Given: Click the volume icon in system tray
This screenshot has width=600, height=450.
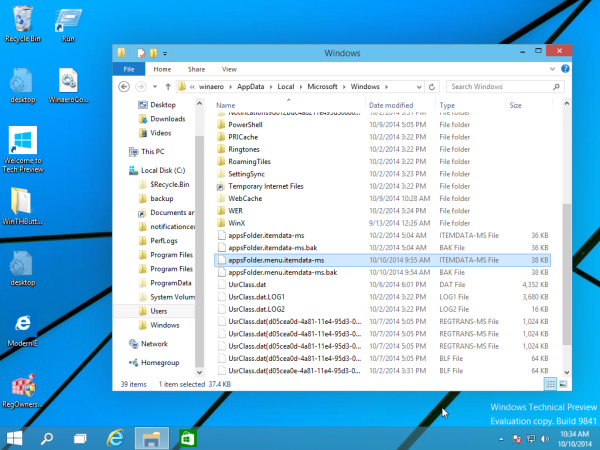Looking at the screenshot, I should click(x=545, y=439).
